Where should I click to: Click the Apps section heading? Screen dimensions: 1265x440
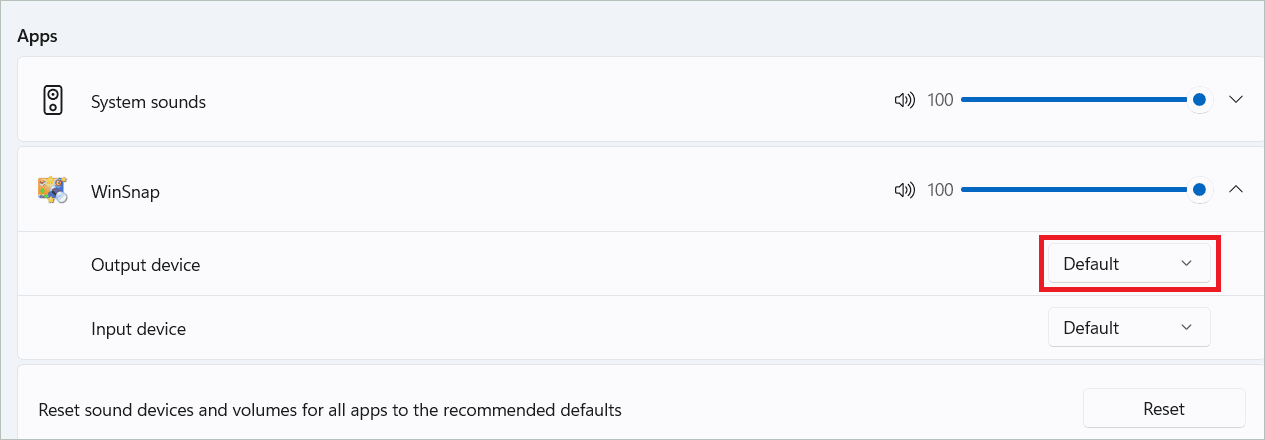click(x=37, y=36)
